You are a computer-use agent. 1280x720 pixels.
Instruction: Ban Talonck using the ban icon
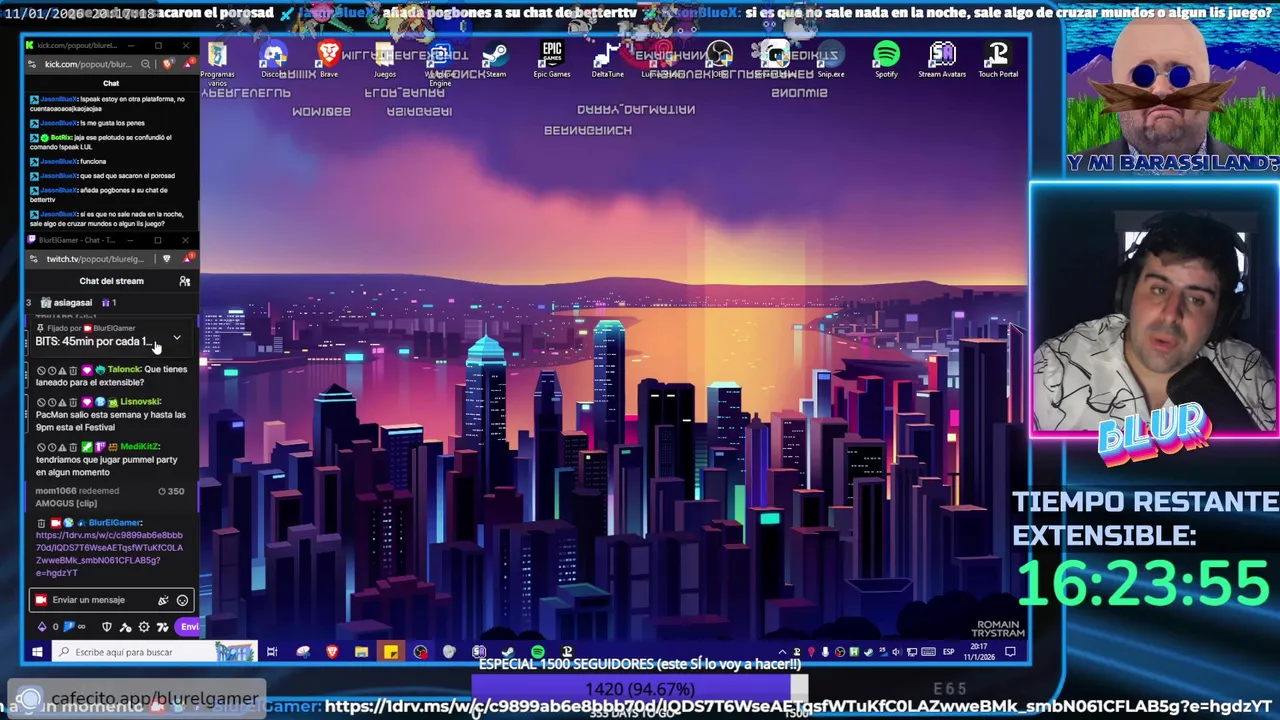click(x=41, y=370)
